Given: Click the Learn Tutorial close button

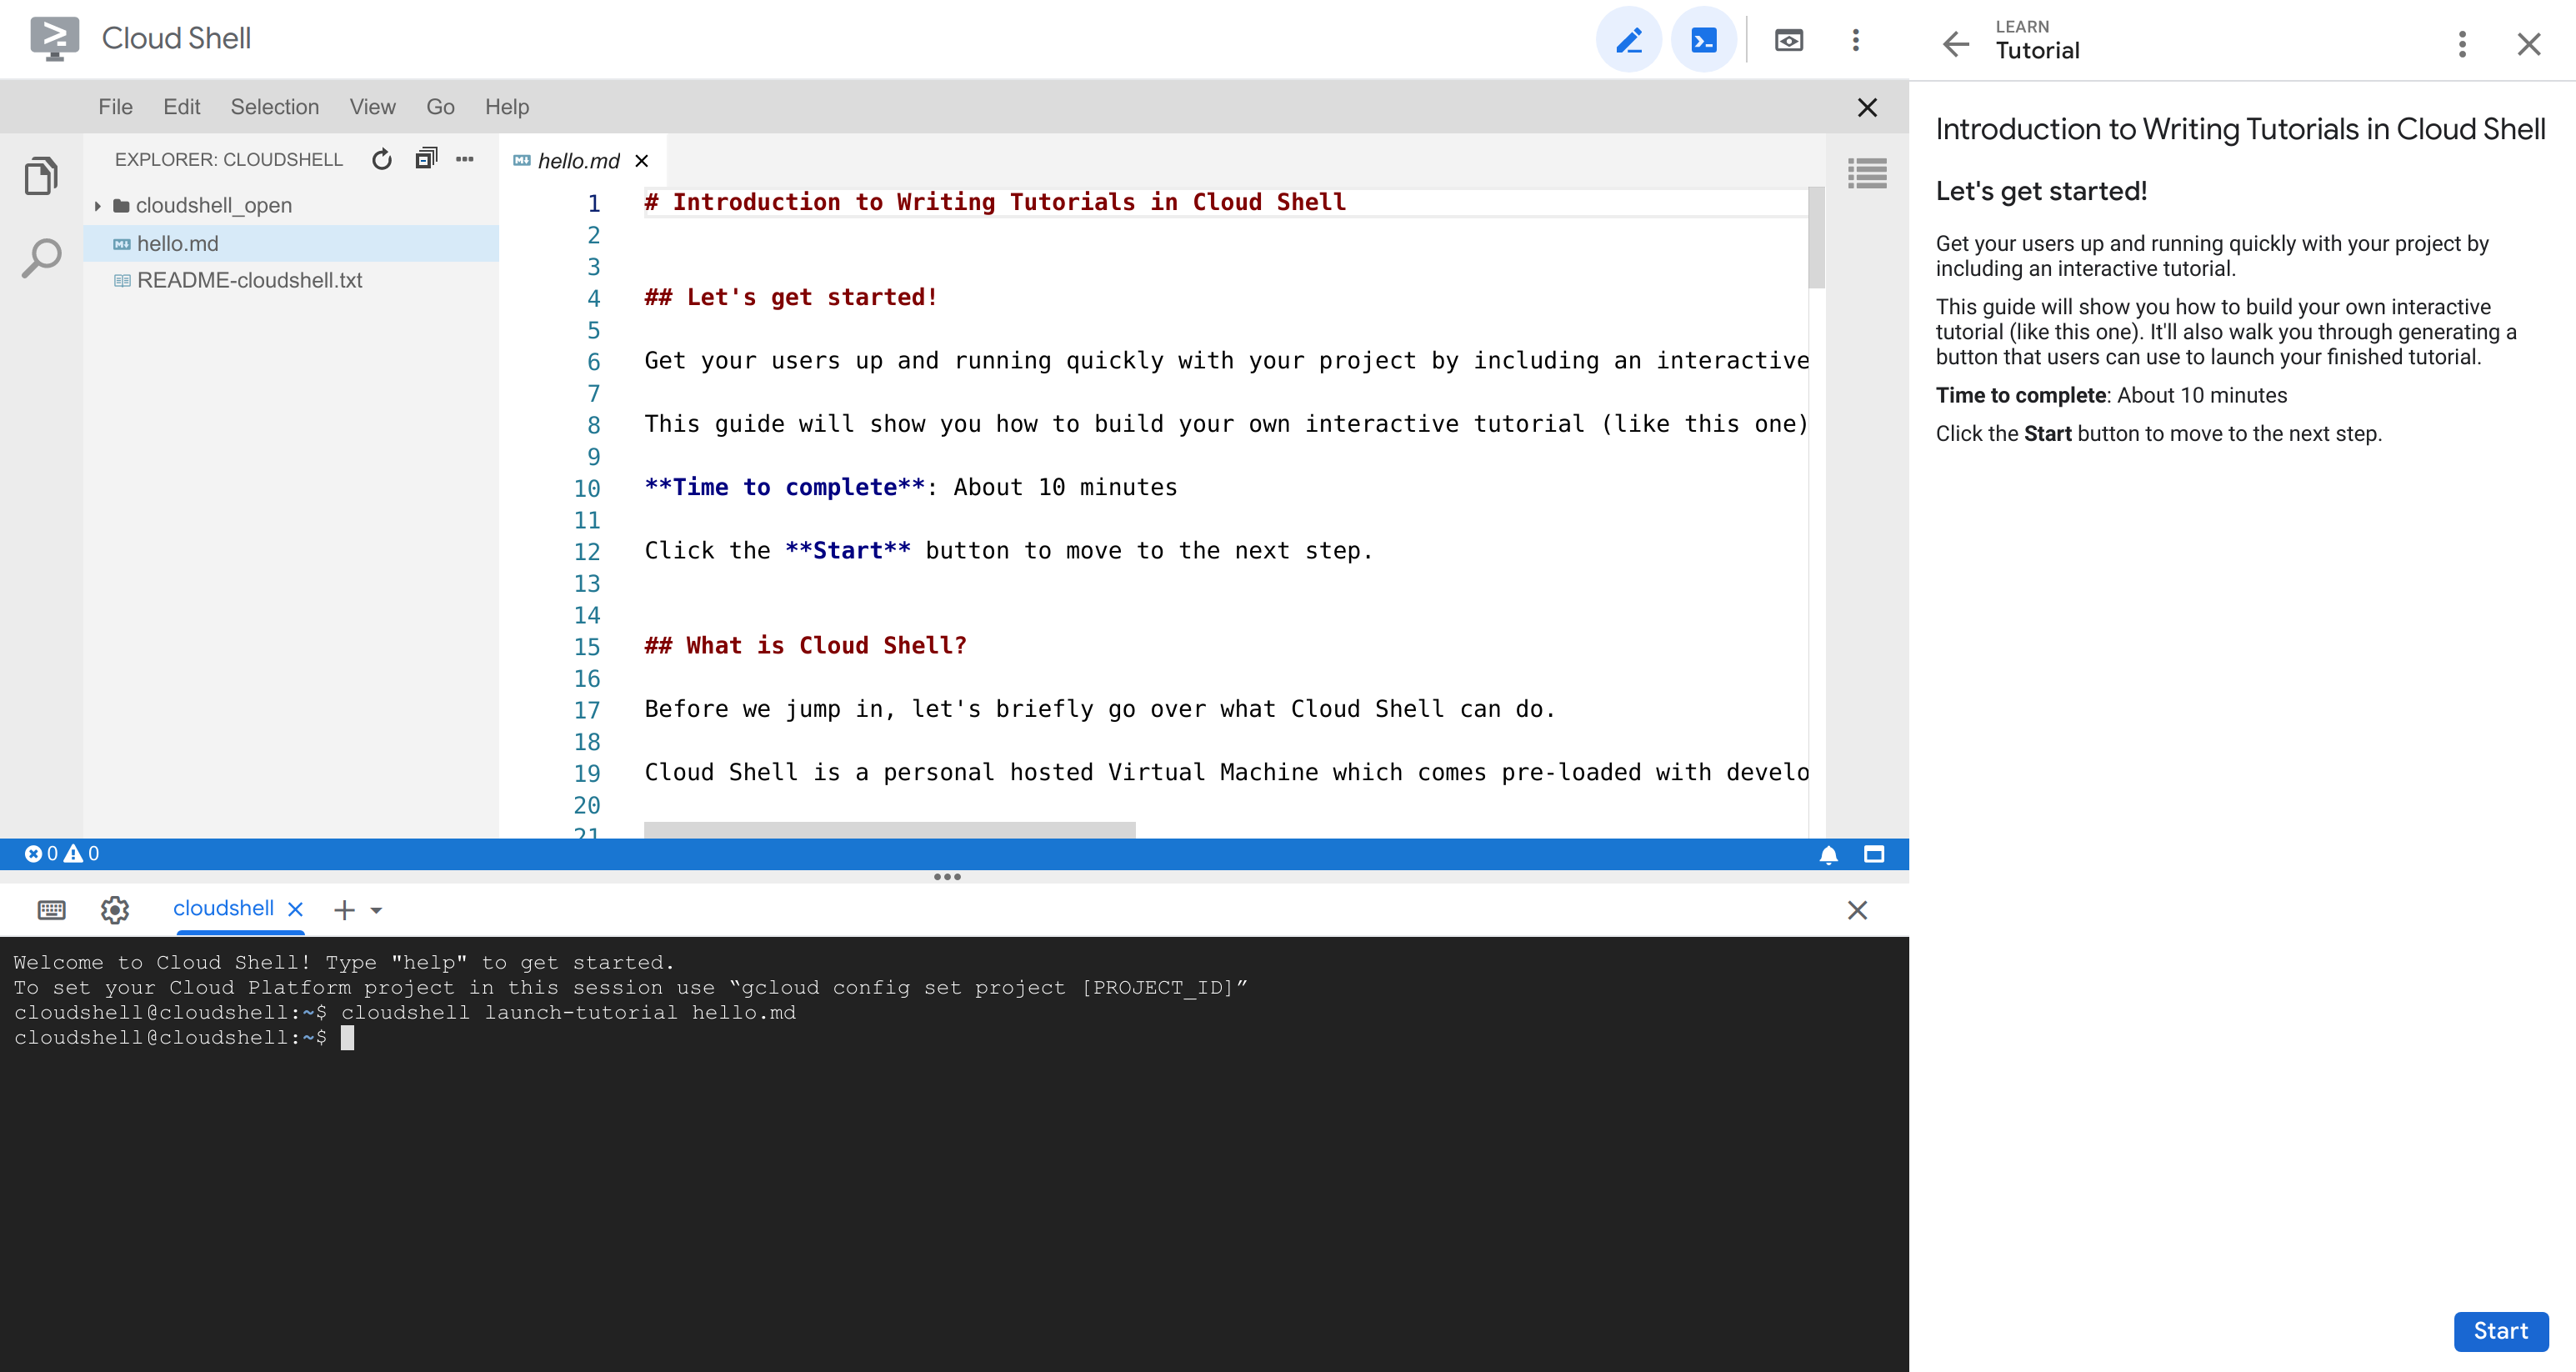Looking at the screenshot, I should (2530, 43).
